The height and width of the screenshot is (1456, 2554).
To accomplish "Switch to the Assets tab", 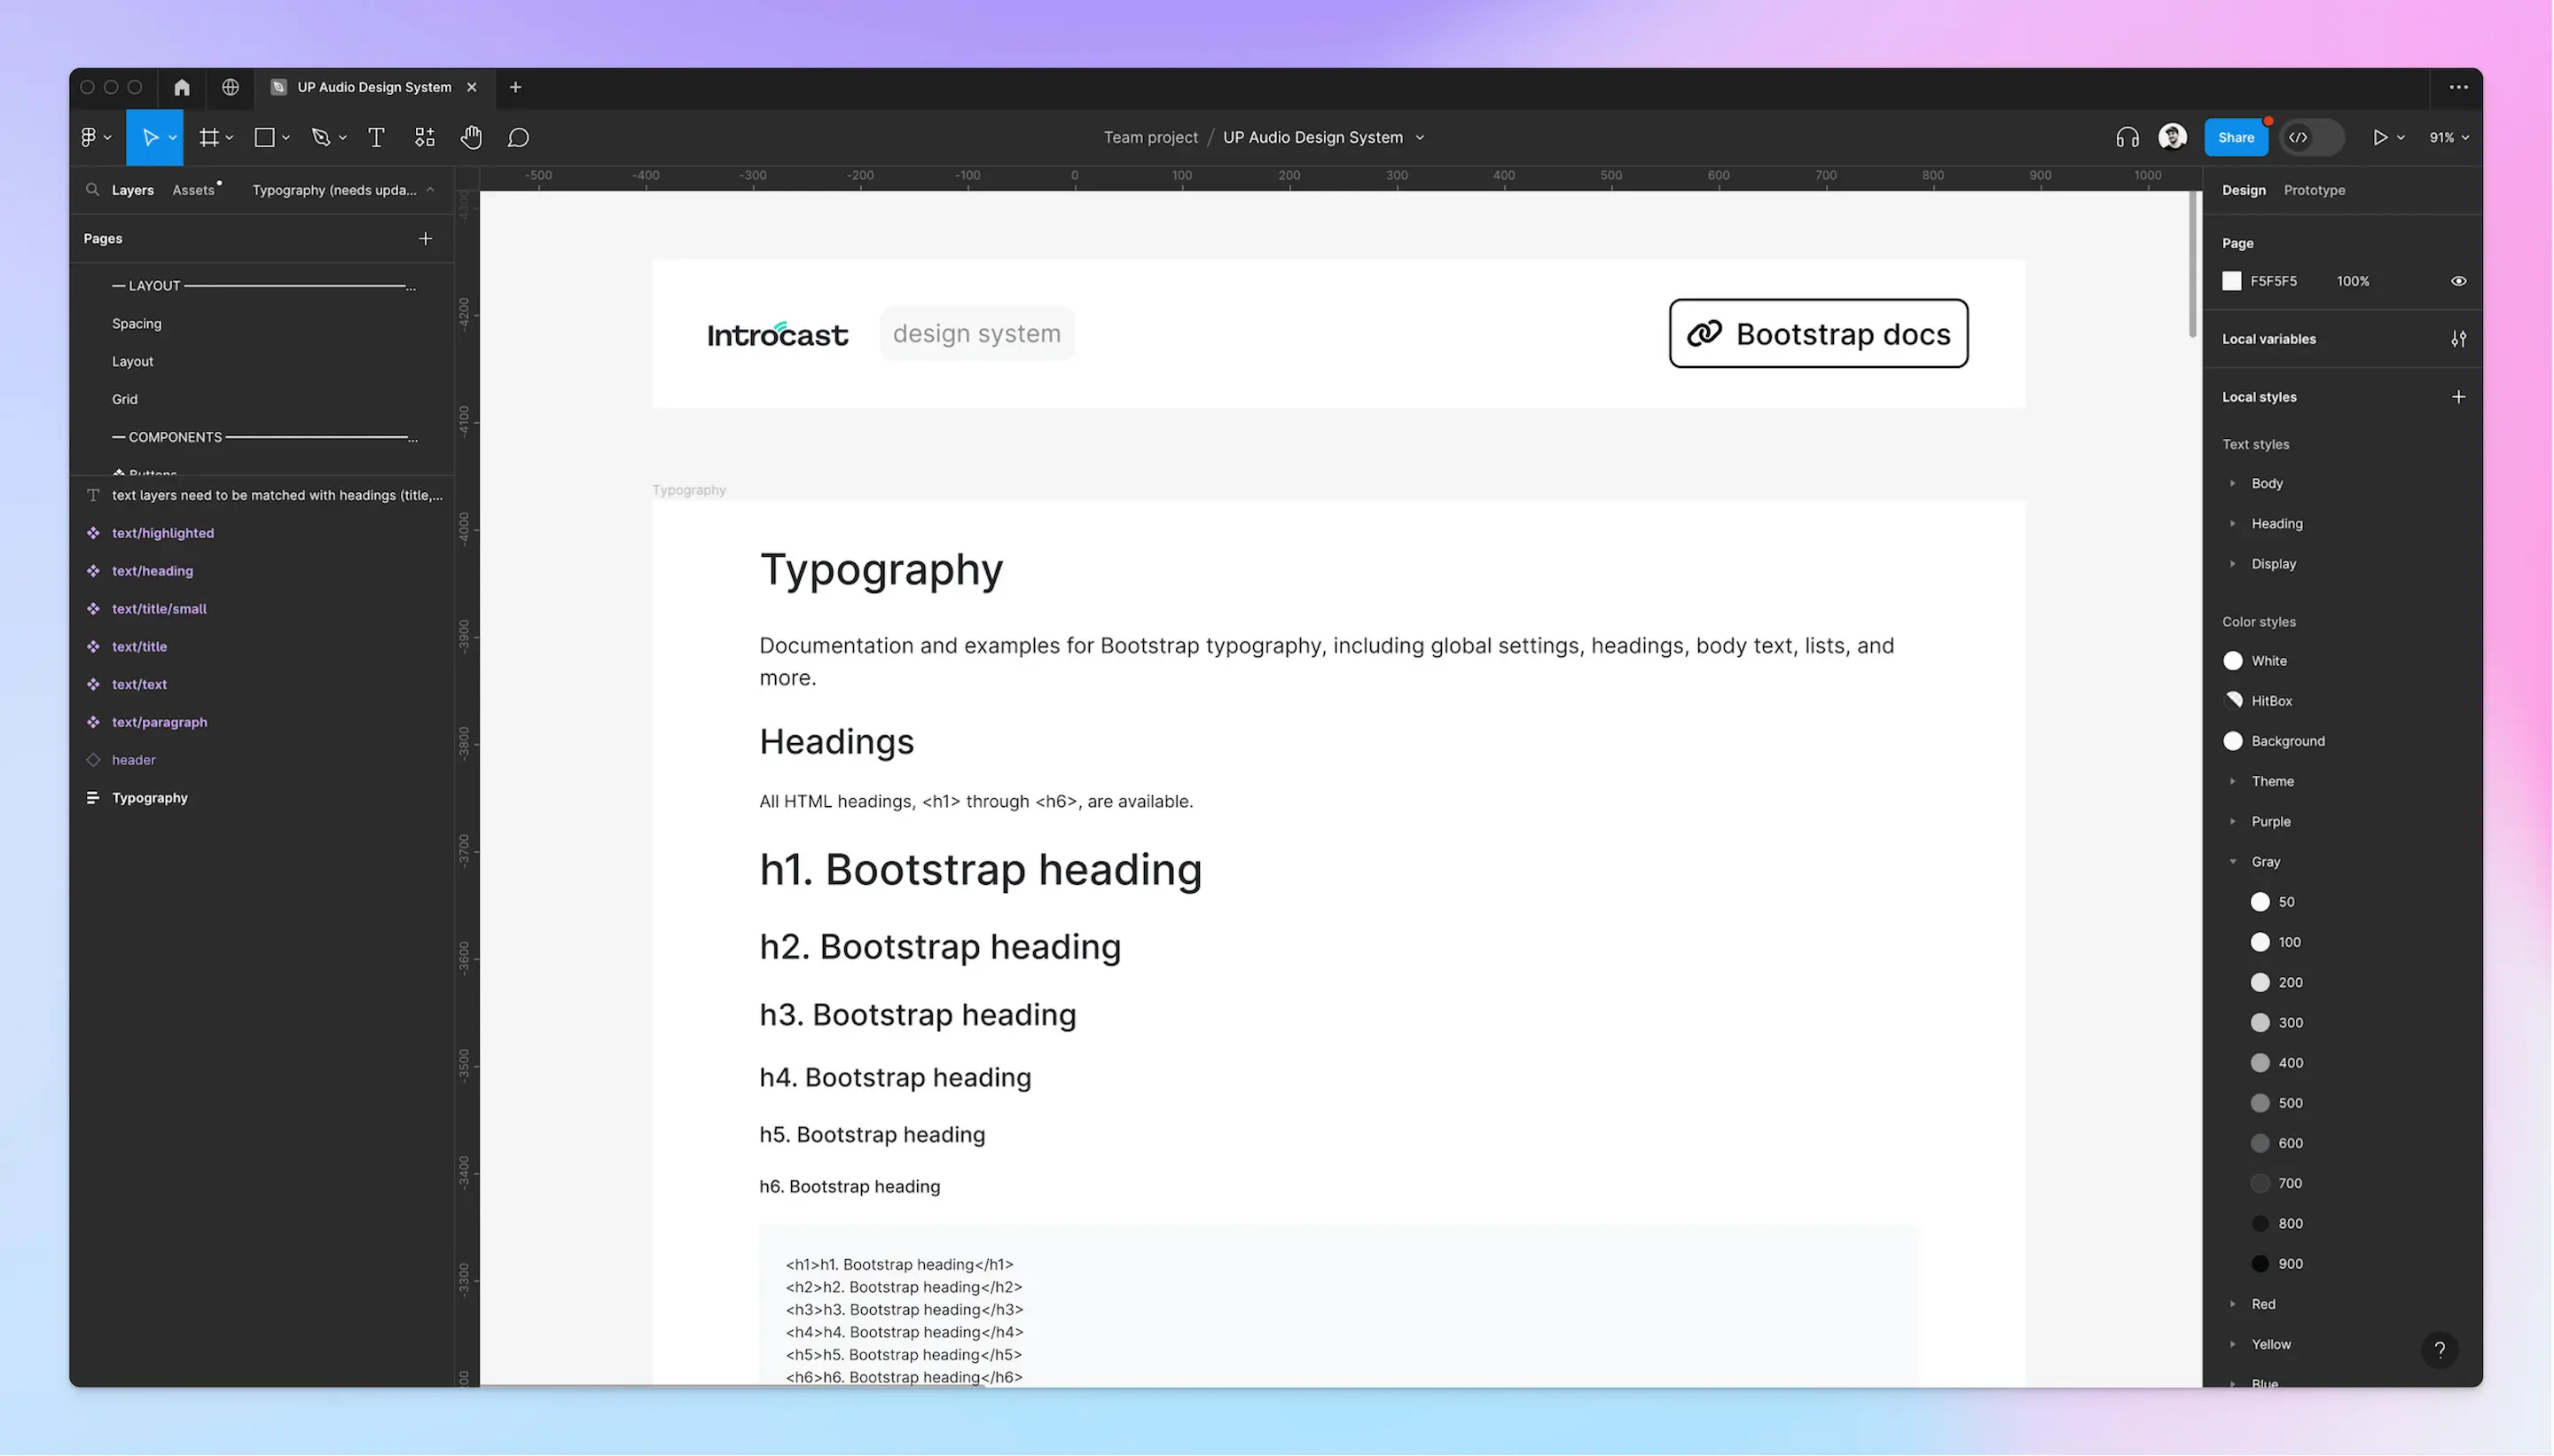I will [192, 189].
